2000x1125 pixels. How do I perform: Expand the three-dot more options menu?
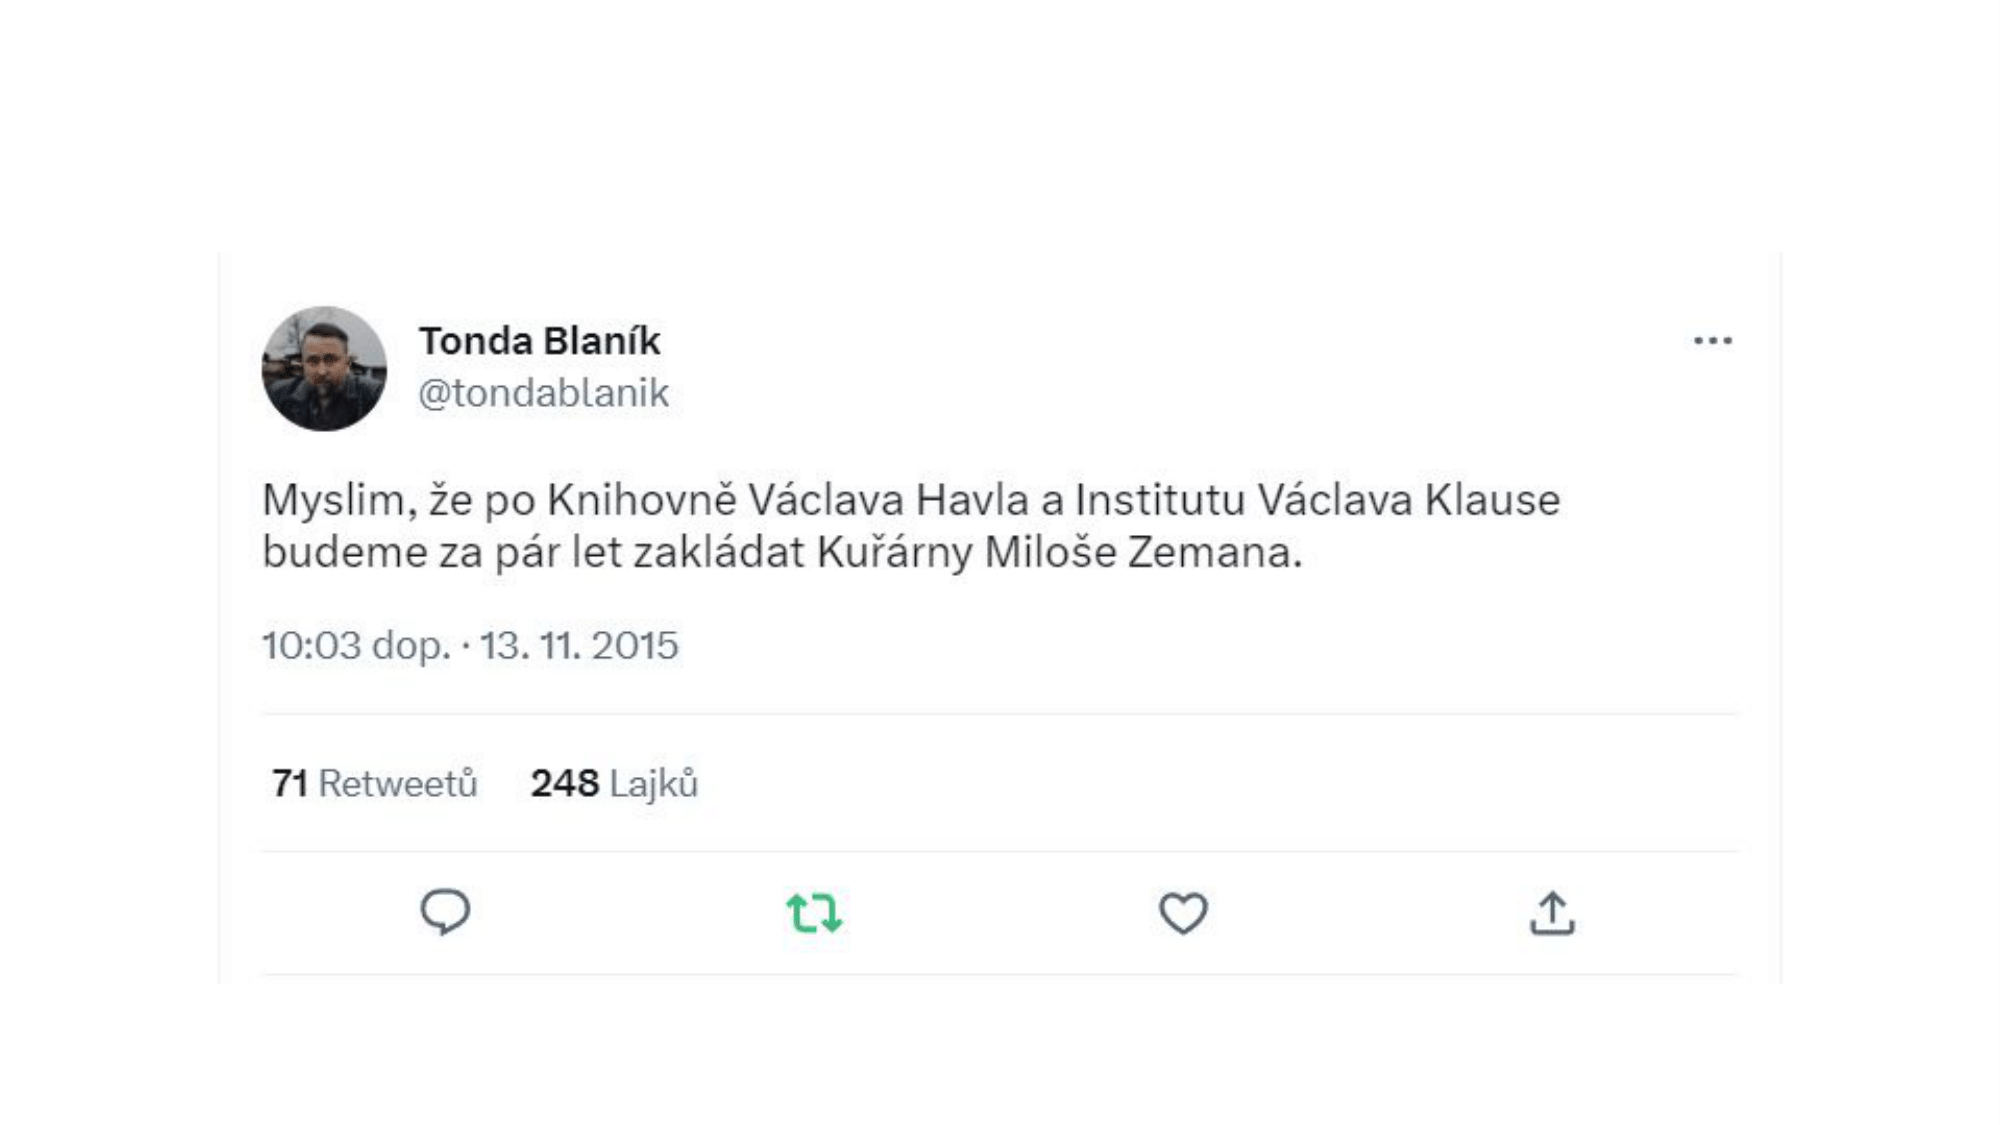pos(1713,341)
